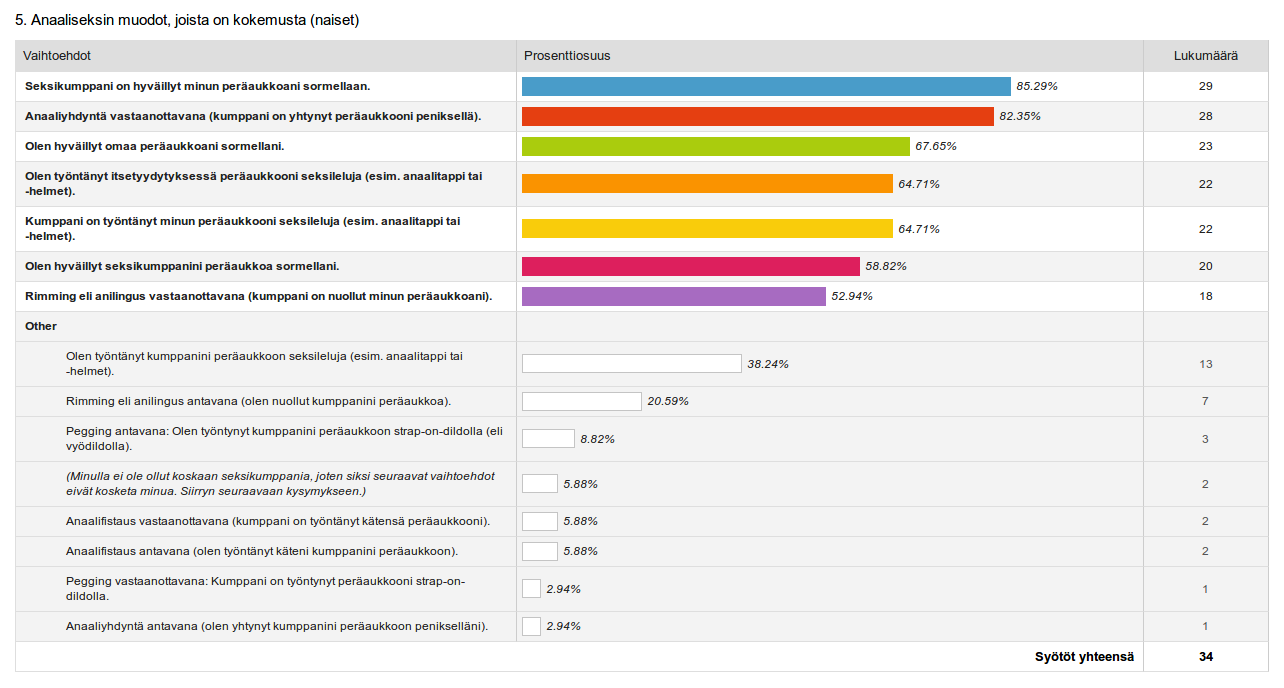Click the white 38.24% bar
1284x688 pixels.
pyautogui.click(x=631, y=364)
